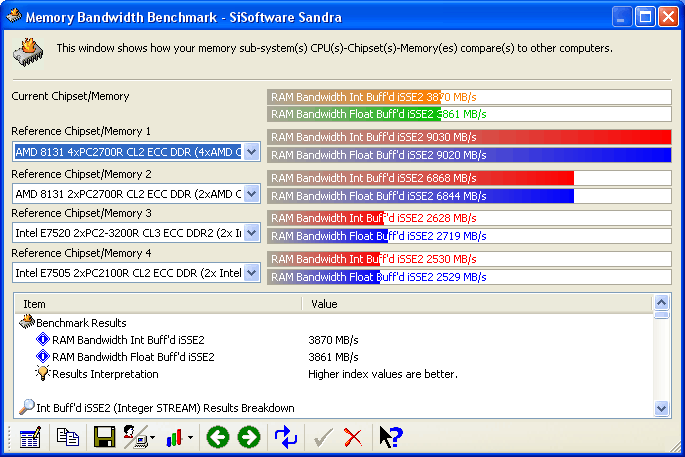685x457 pixels.
Task: Open the bar chart graph icon
Action: click(x=174, y=437)
